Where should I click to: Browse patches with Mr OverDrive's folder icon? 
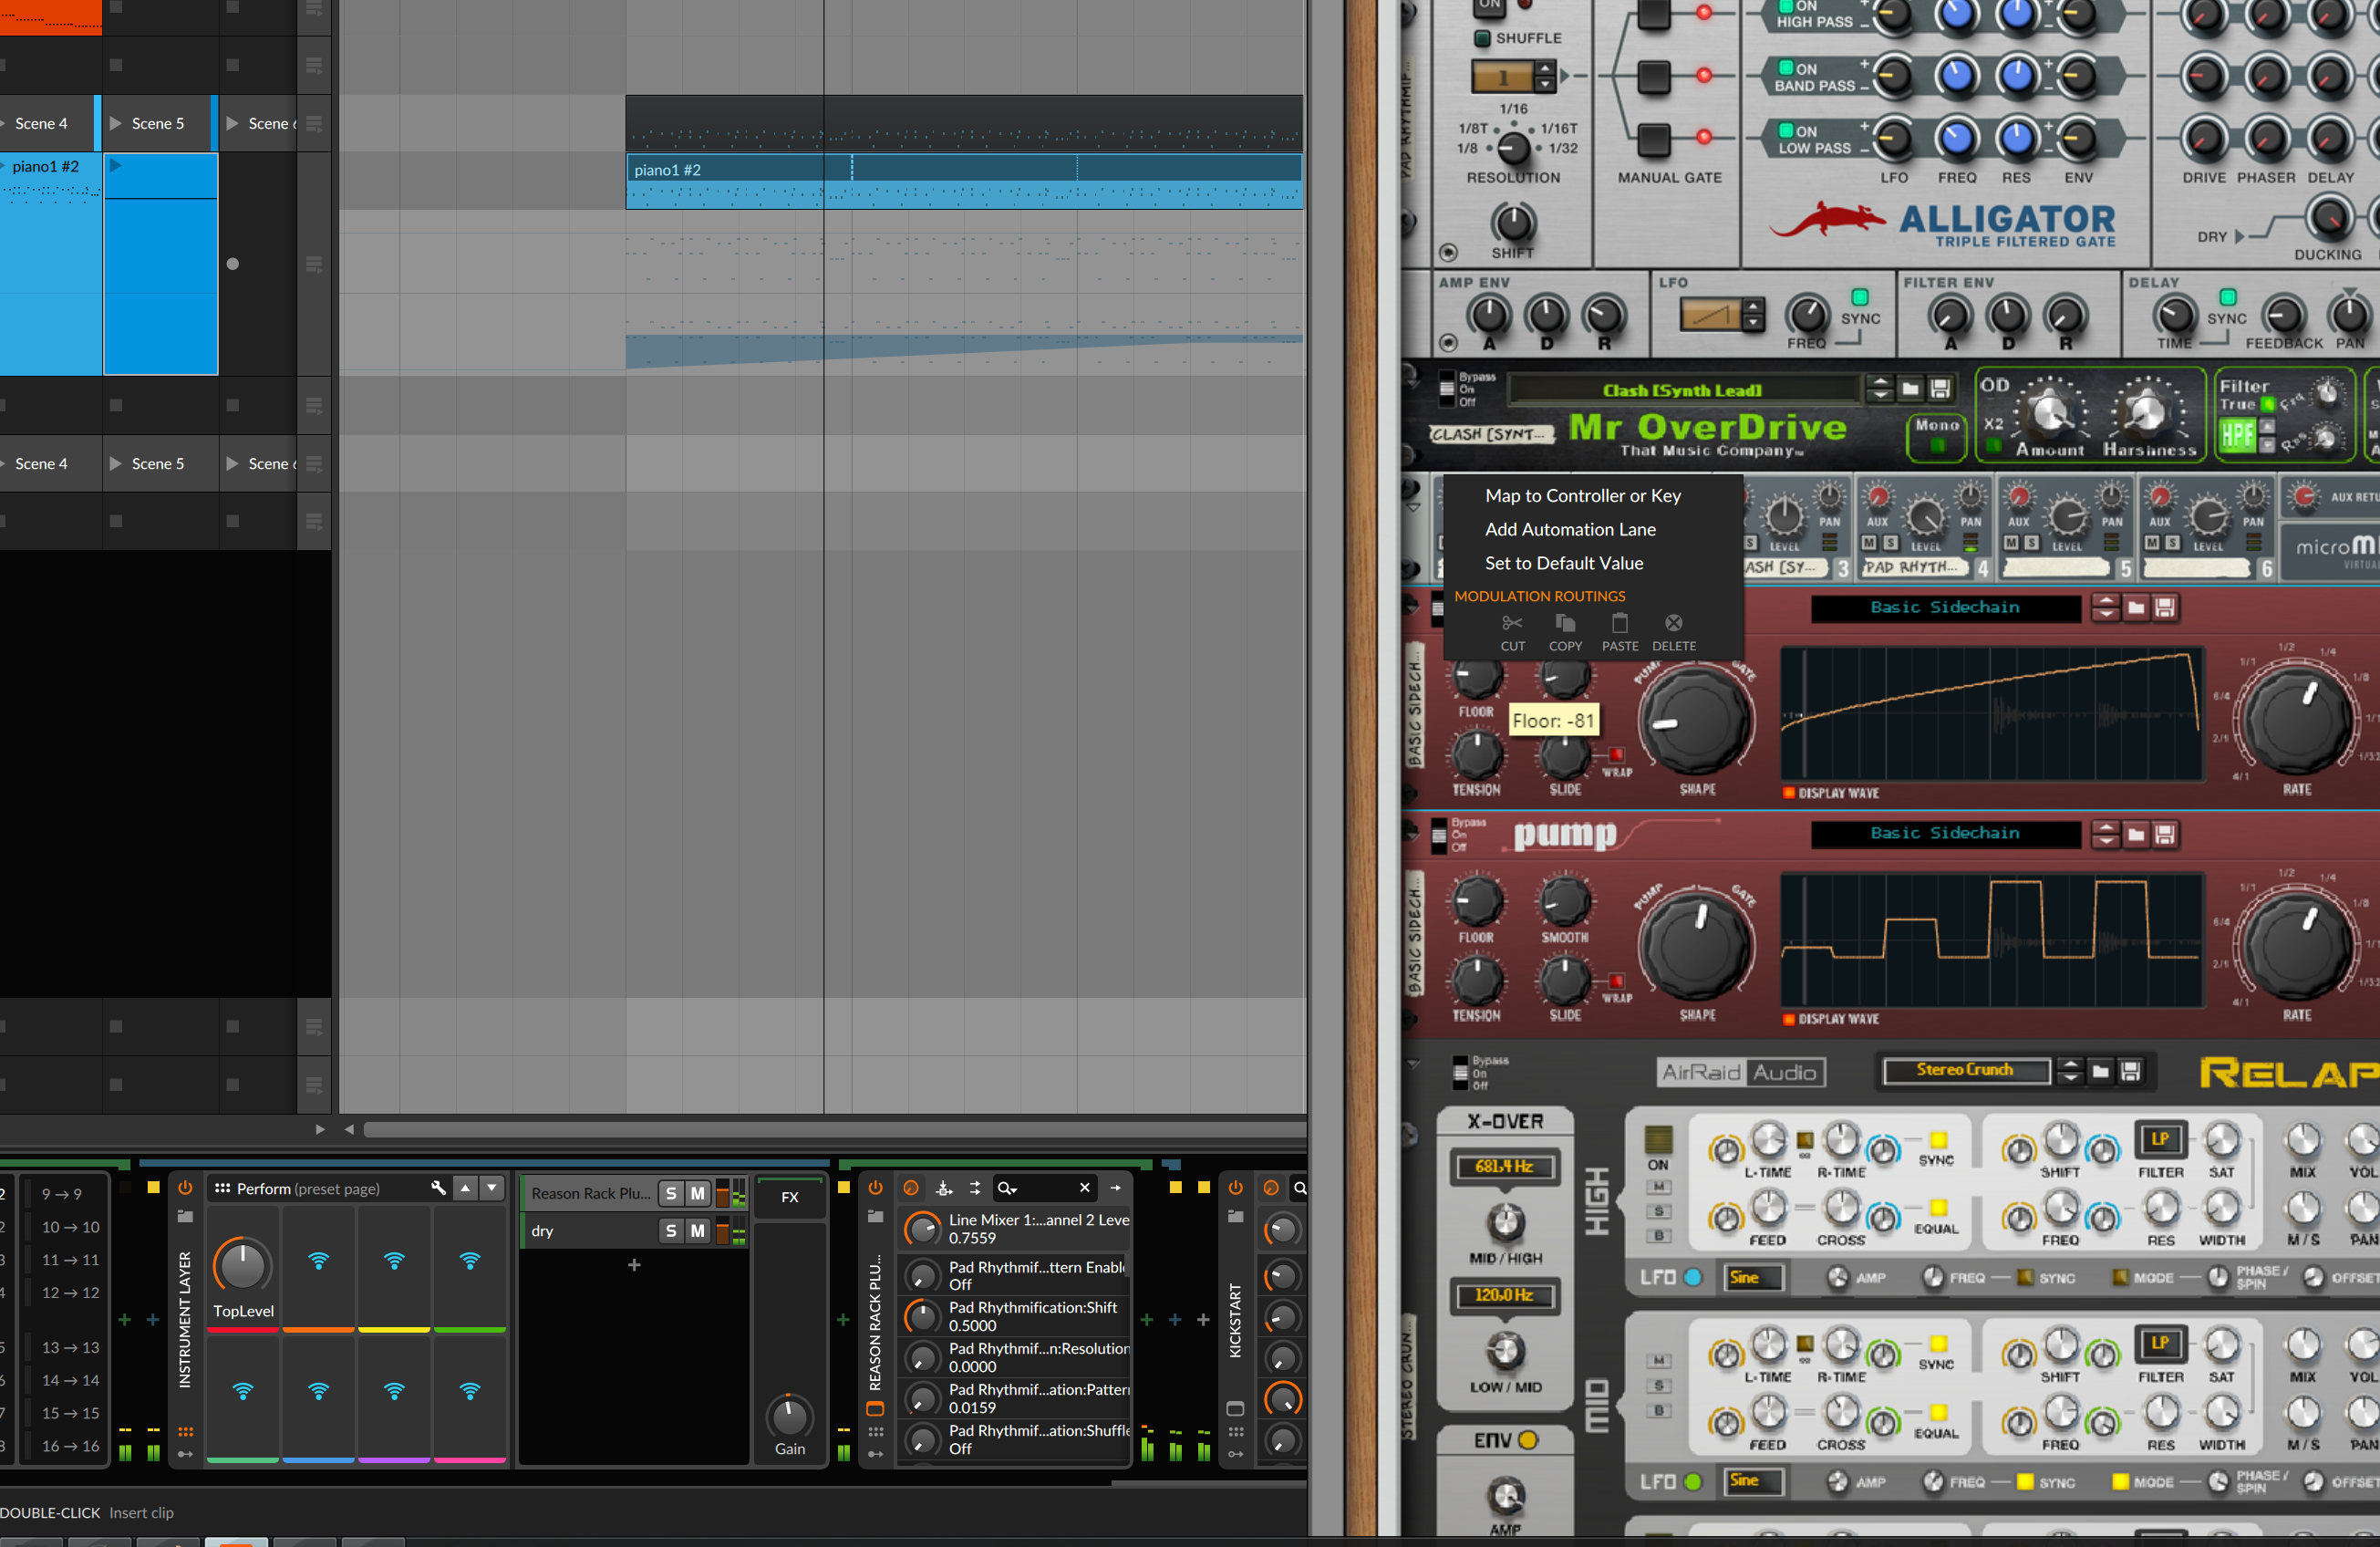click(x=1910, y=389)
